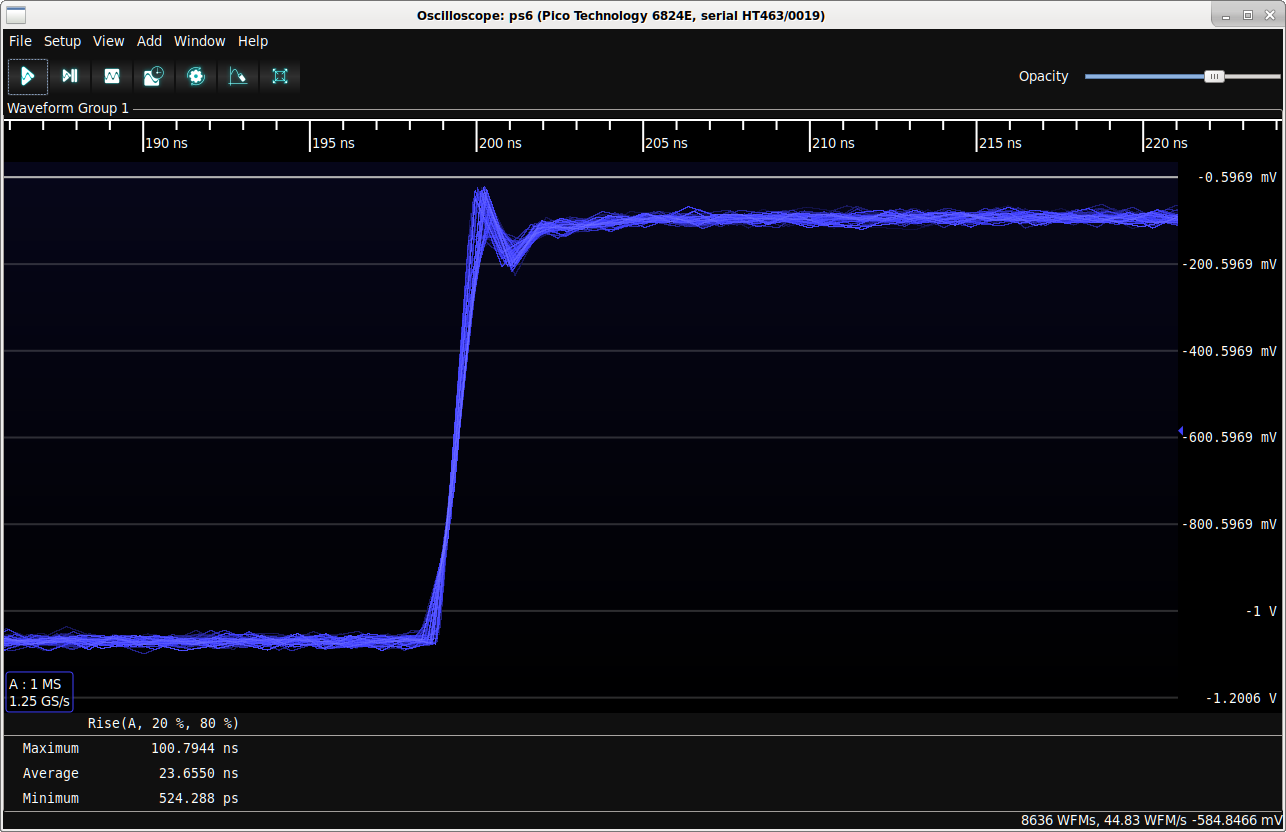
Task: Click the gear refresh icon
Action: (196, 76)
